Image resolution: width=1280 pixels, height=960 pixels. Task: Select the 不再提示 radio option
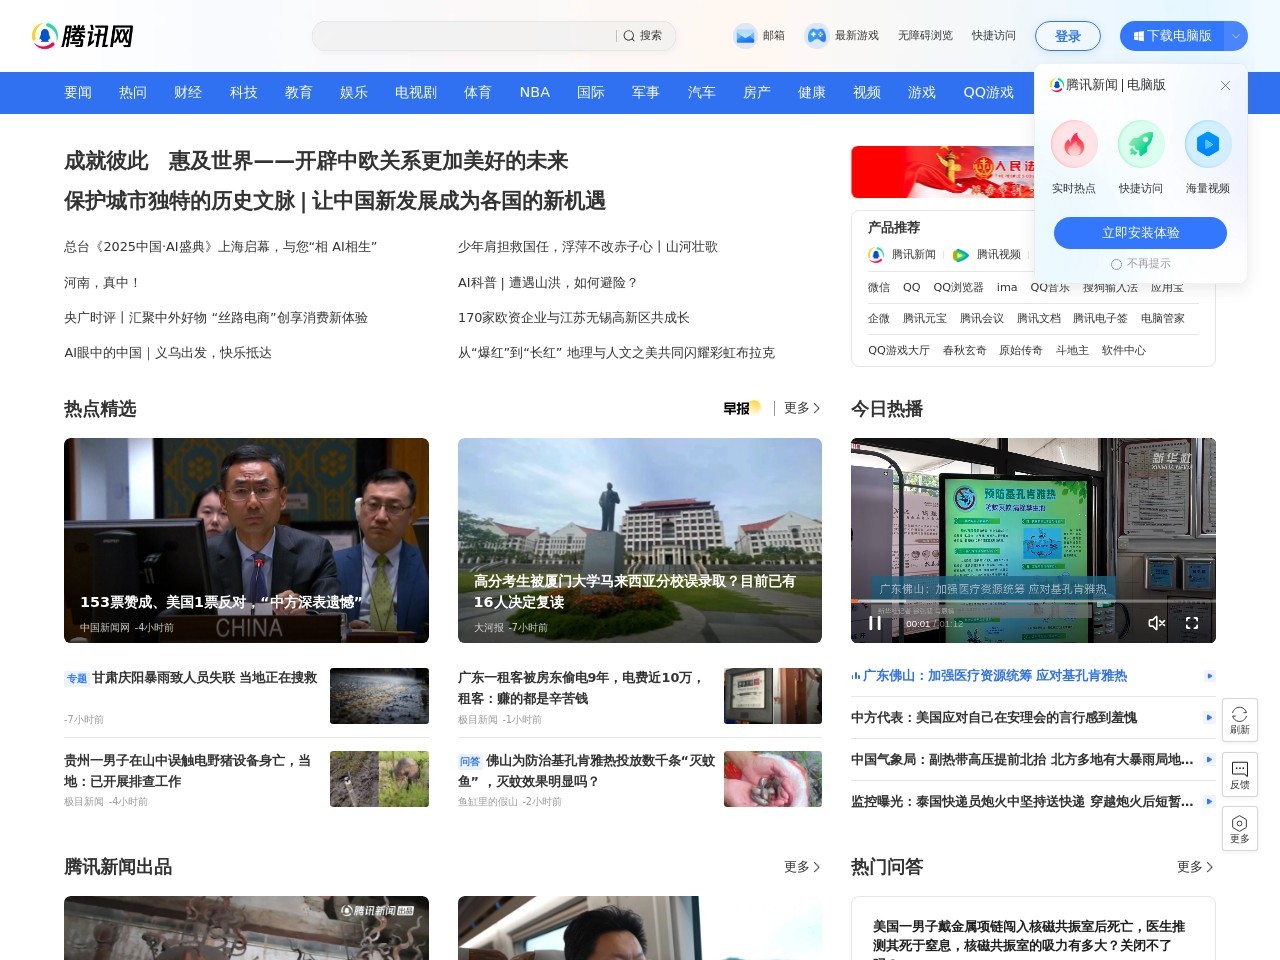coord(1116,264)
